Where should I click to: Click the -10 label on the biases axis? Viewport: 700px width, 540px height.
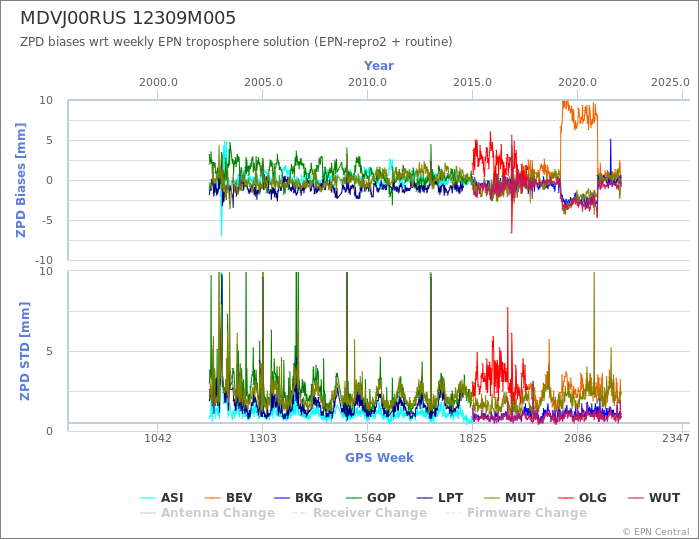tap(44, 260)
